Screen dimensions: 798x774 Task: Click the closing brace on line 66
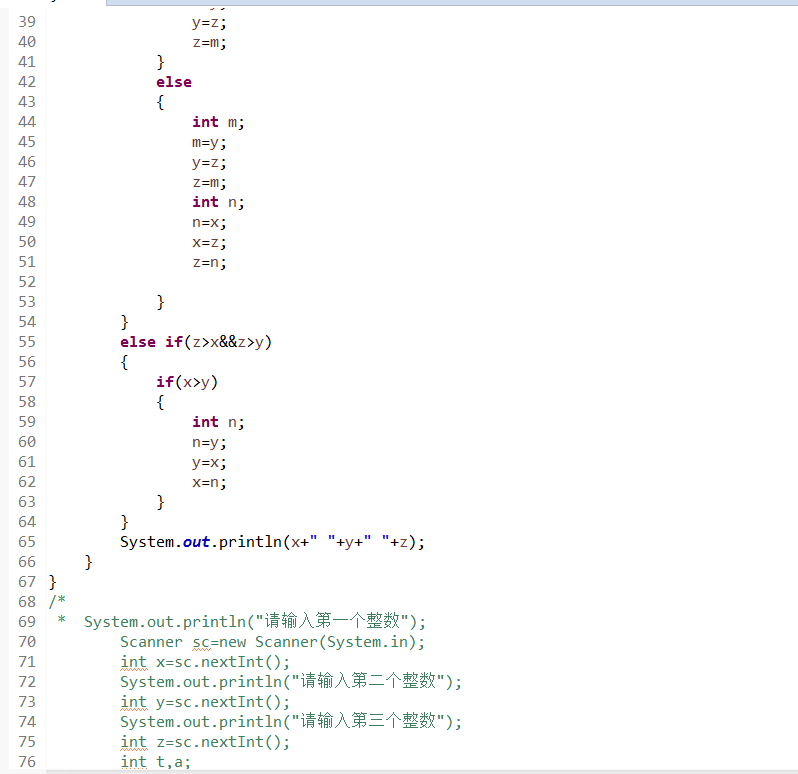89,562
